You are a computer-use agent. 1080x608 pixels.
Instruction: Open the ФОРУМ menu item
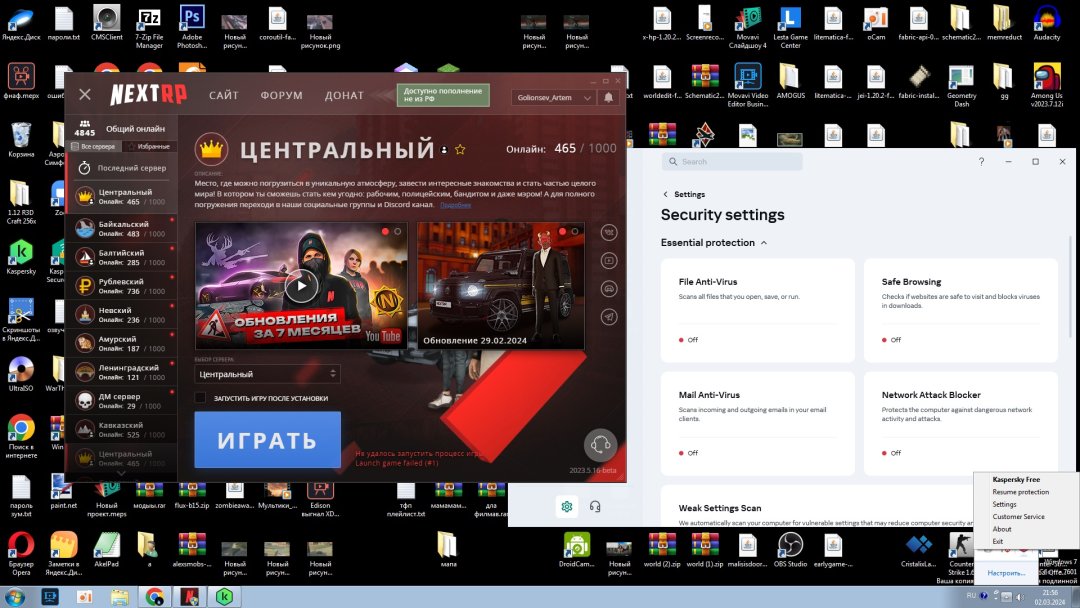tap(282, 96)
